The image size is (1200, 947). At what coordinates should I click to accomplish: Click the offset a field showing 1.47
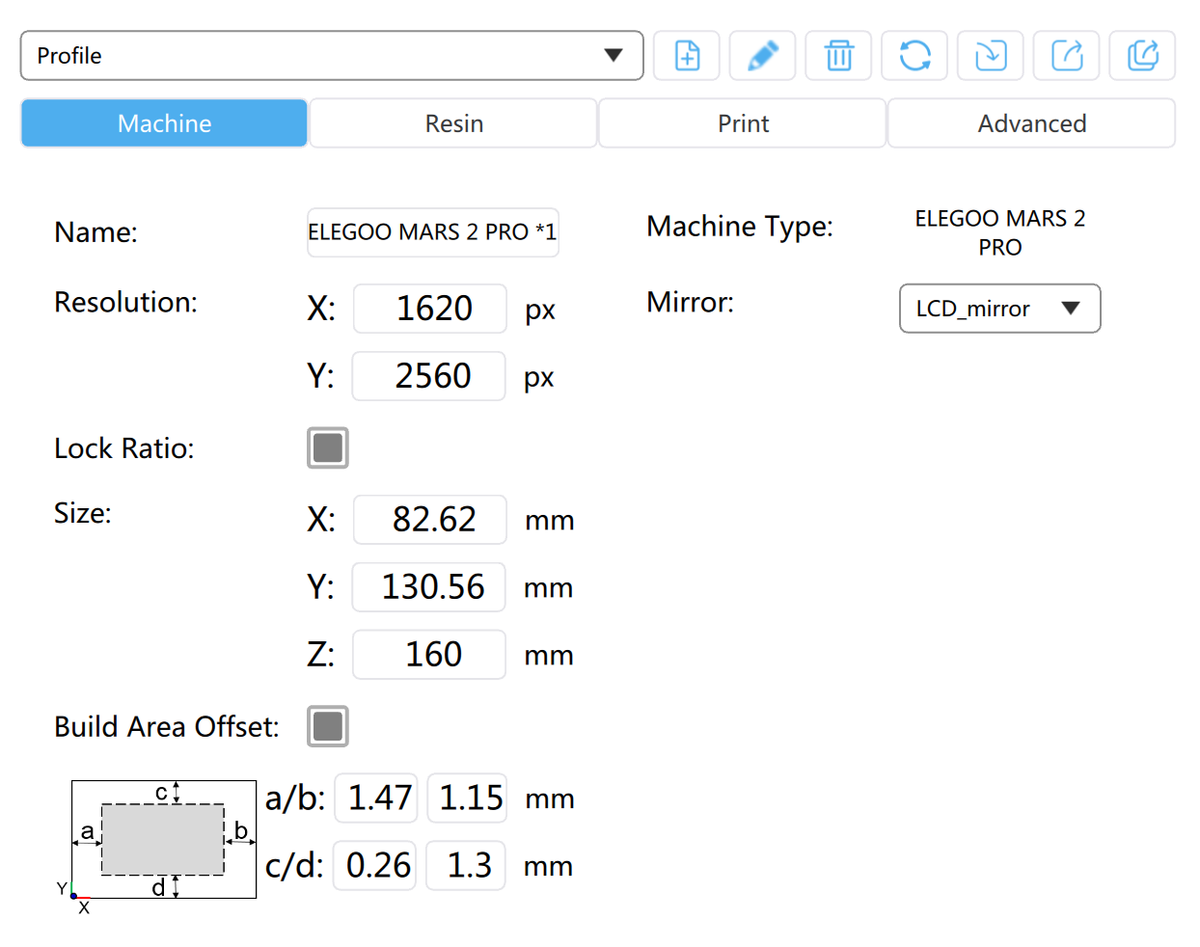coord(376,798)
